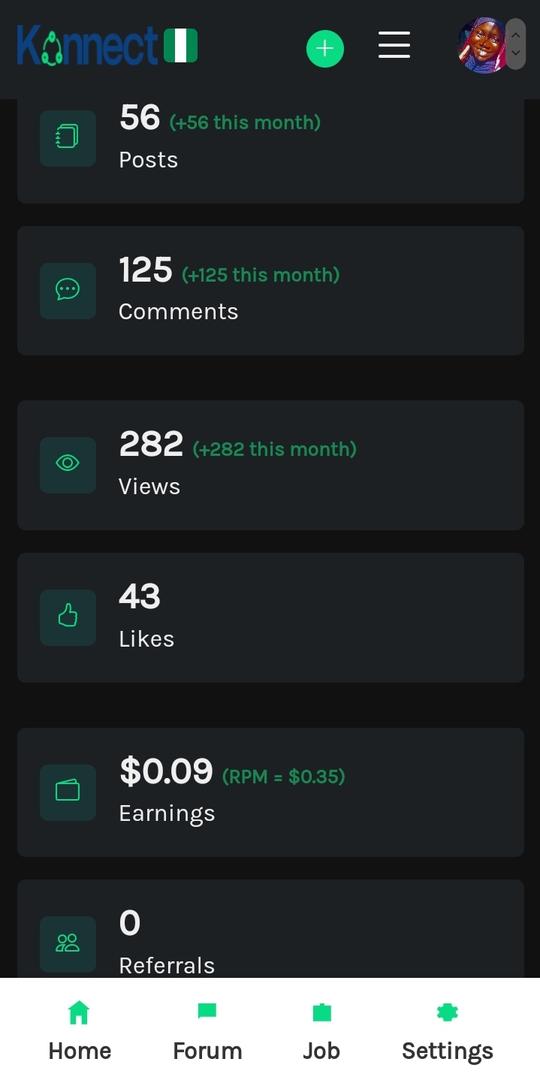Open the Settings tab
The image size is (540, 1080).
point(447,1032)
